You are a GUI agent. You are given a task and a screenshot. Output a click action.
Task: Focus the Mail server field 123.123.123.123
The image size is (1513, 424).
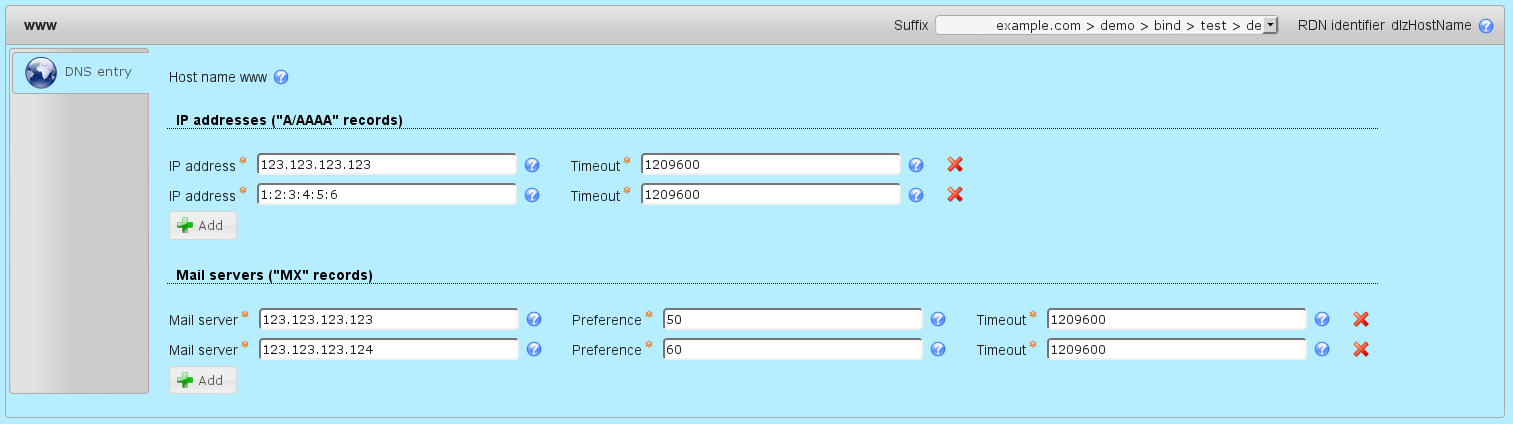click(389, 319)
